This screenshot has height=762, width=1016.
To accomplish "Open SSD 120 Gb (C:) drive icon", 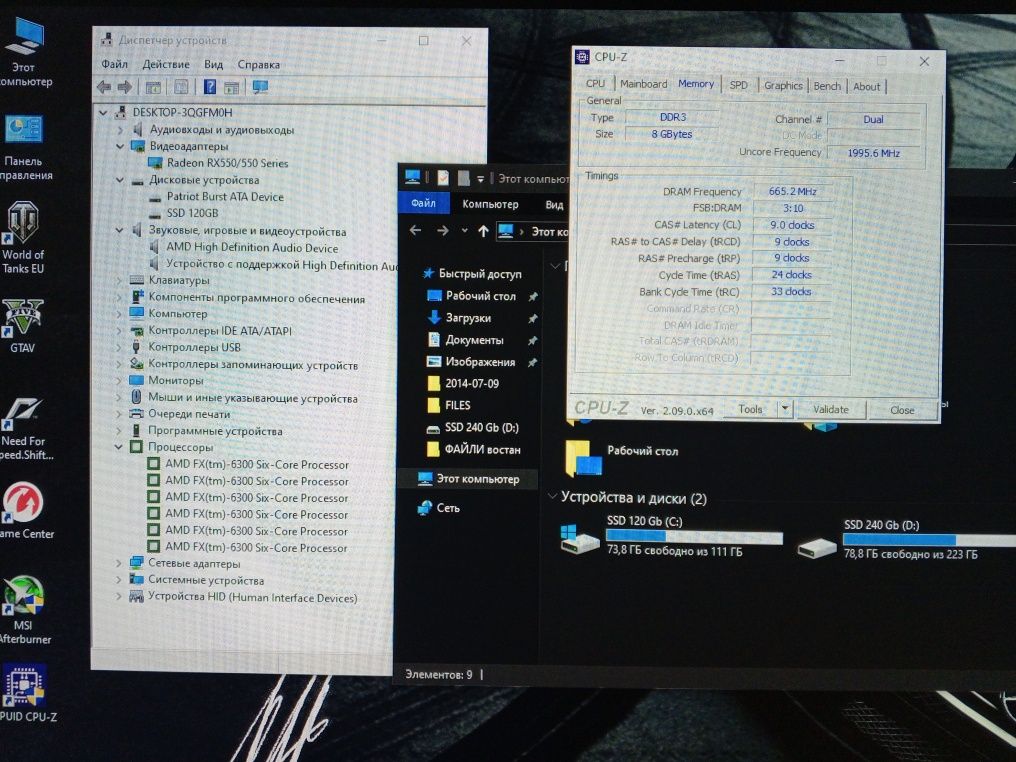I will pyautogui.click(x=579, y=538).
